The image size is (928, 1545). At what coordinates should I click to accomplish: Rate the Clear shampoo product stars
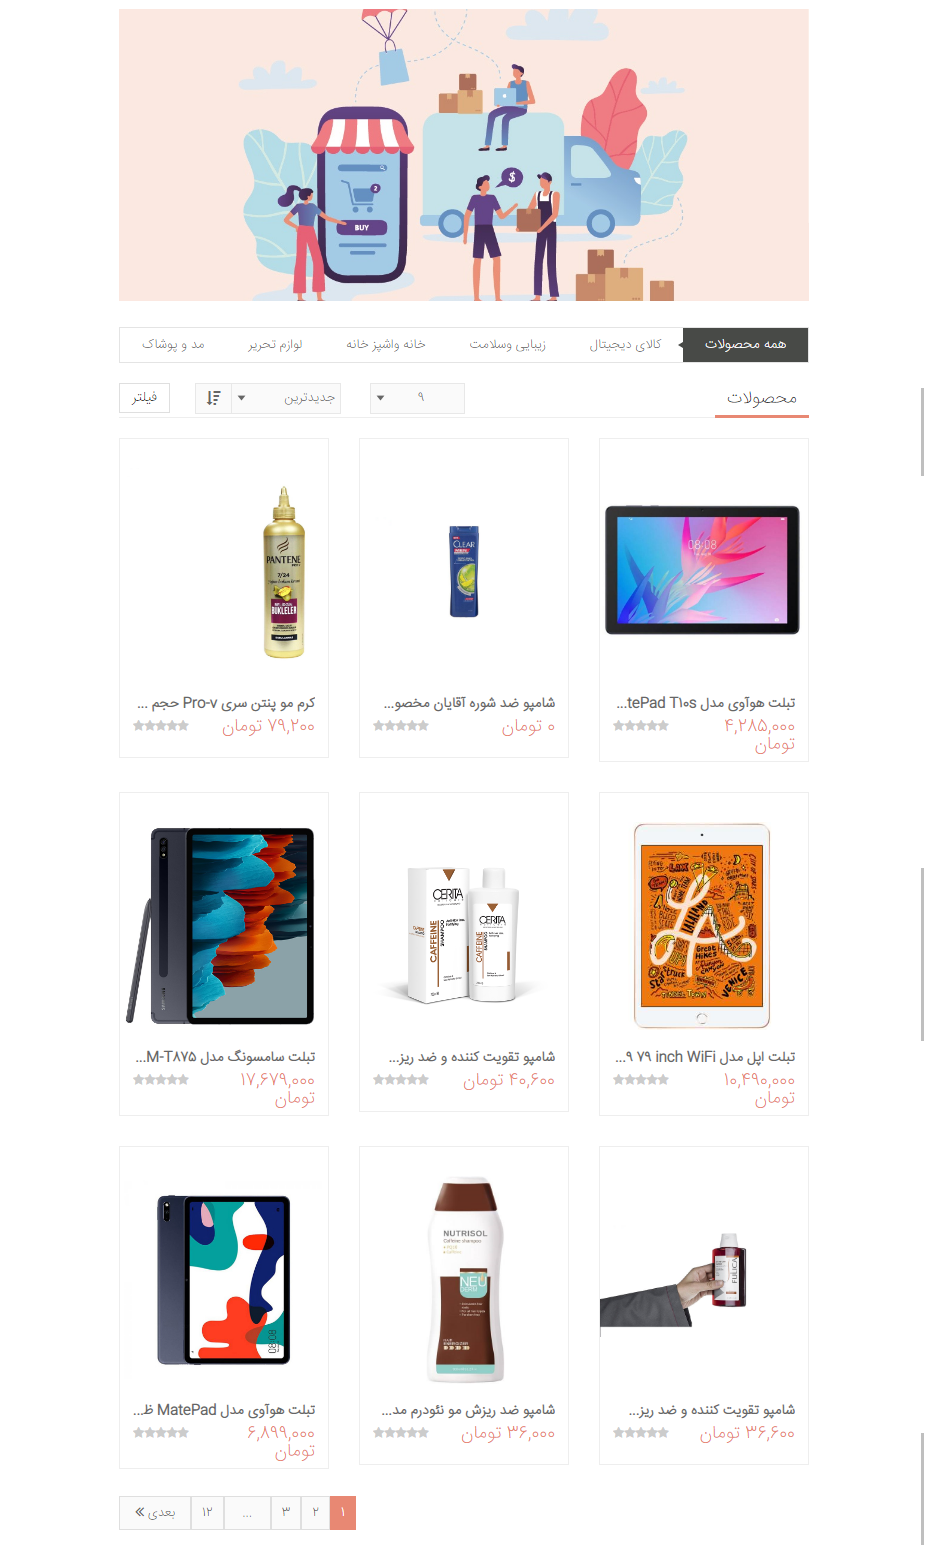click(401, 726)
